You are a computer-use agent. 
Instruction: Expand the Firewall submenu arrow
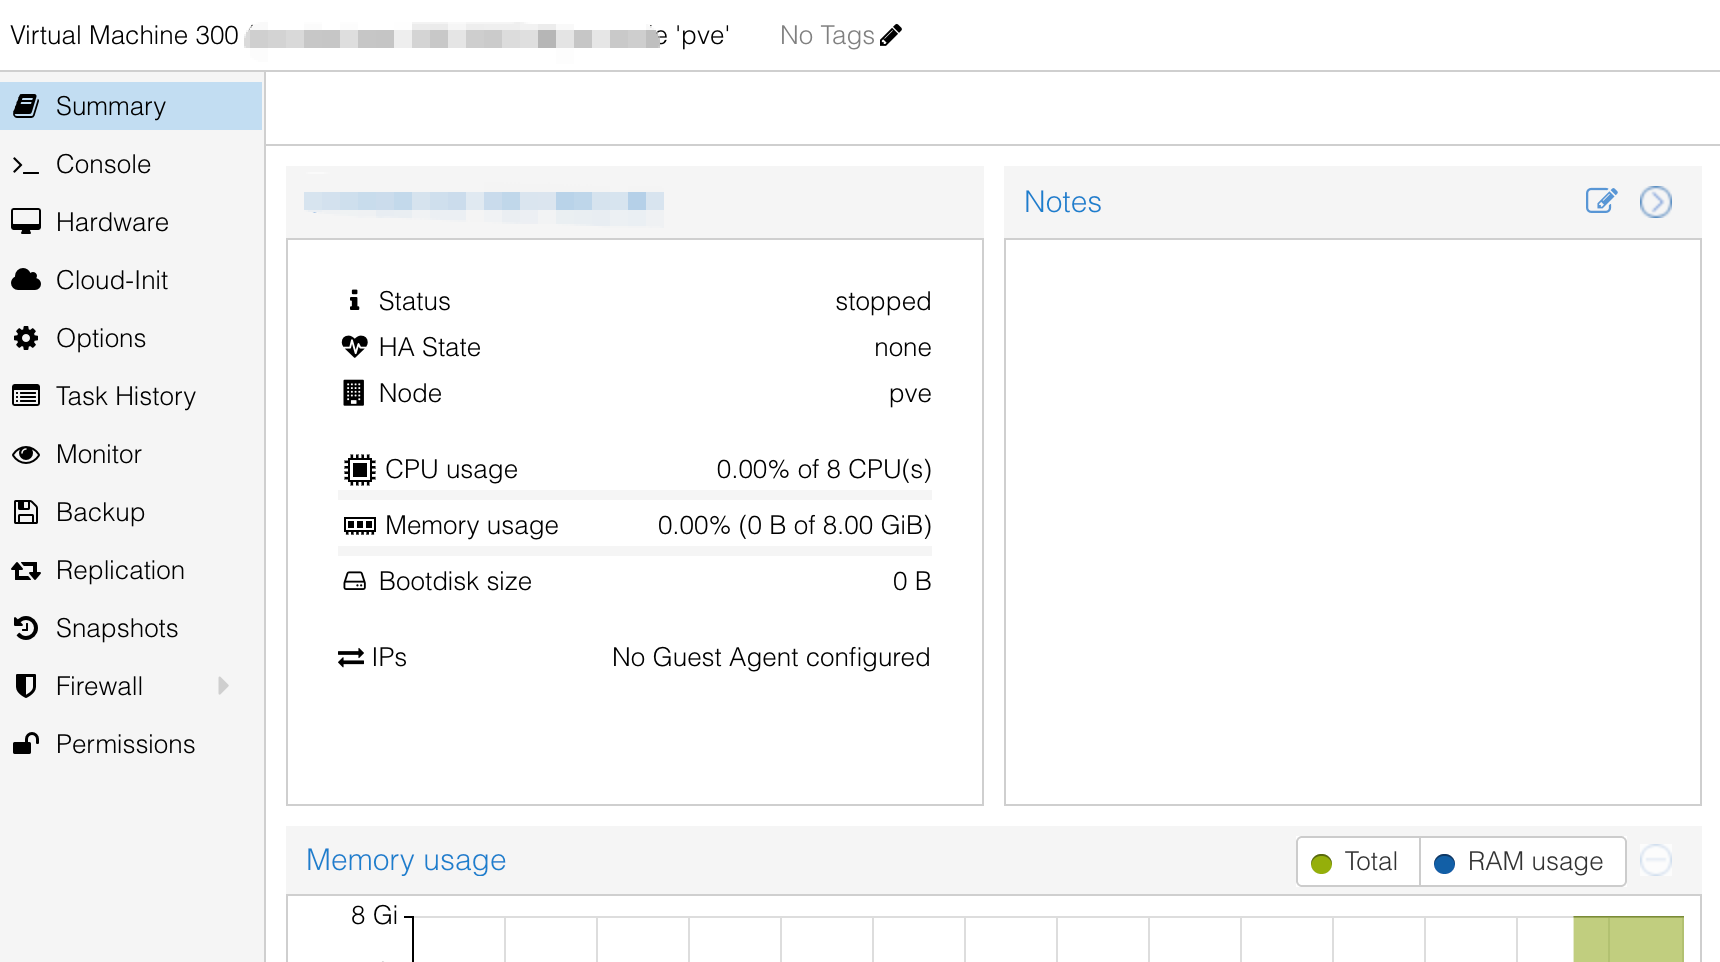(223, 686)
